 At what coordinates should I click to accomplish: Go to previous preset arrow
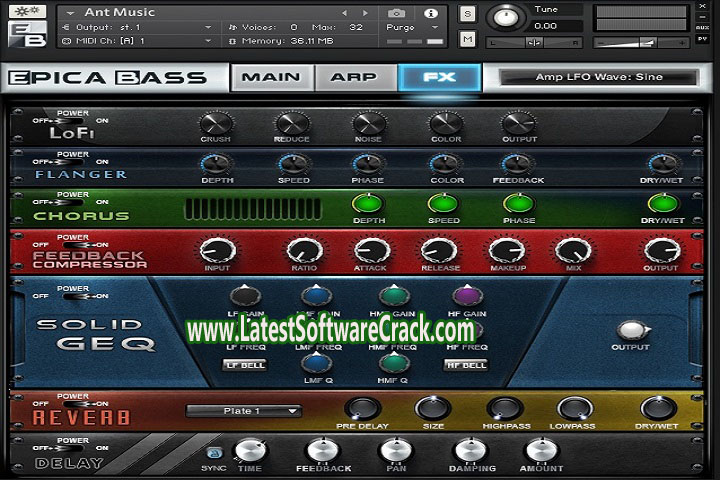click(x=344, y=13)
